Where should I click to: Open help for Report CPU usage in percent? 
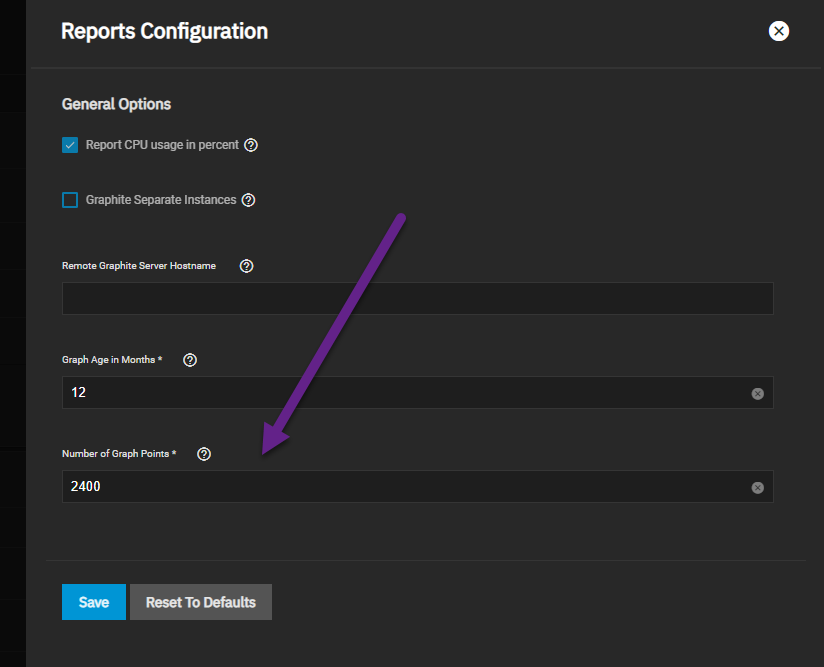point(251,145)
